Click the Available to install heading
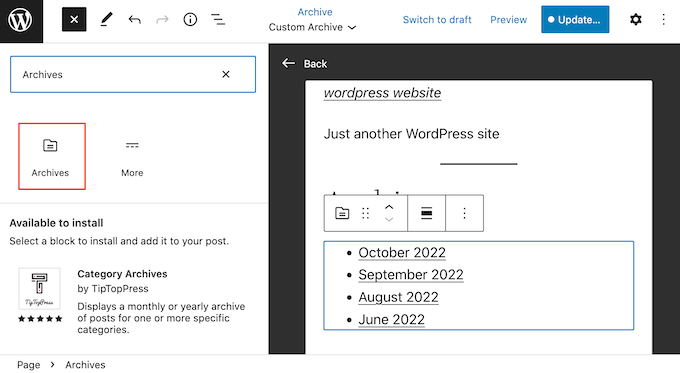Image resolution: width=680 pixels, height=373 pixels. [x=56, y=223]
